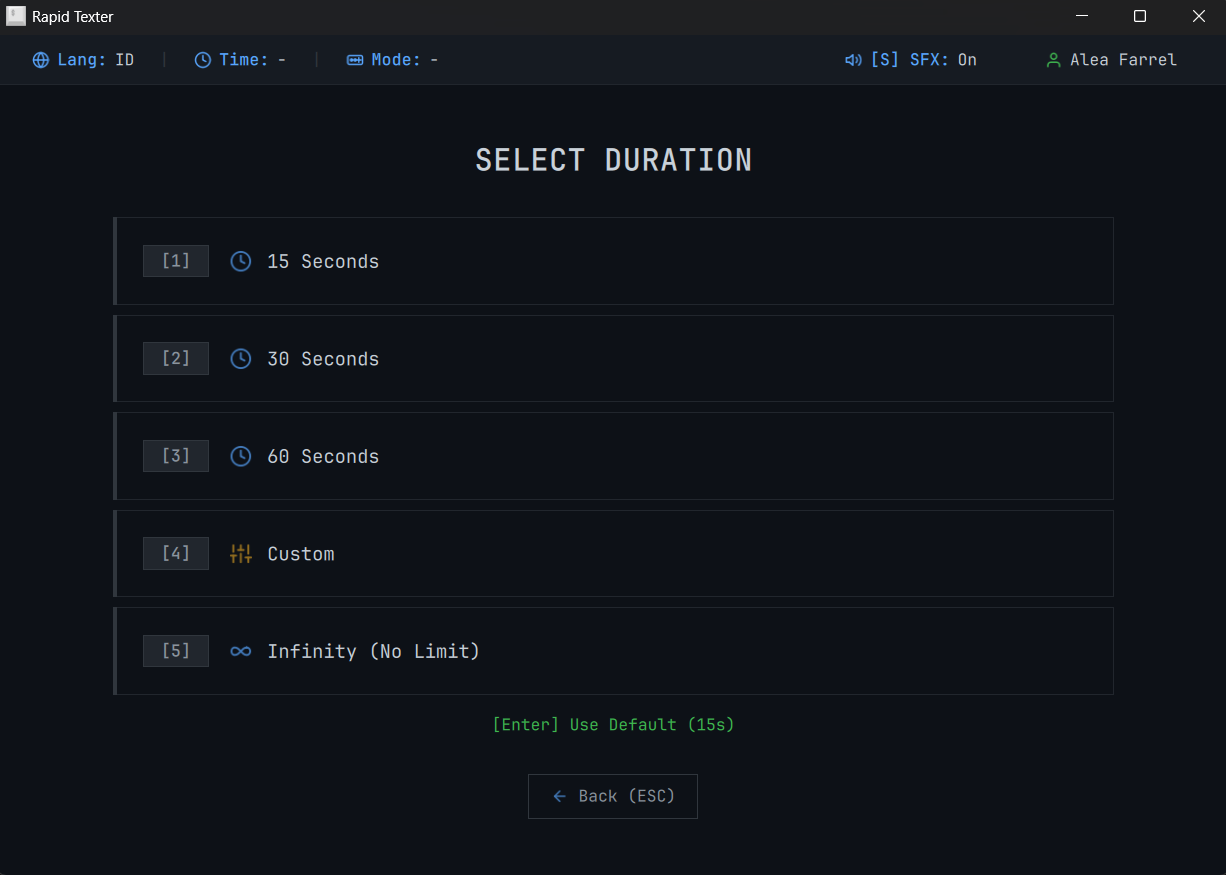
Task: Click the infinity symbol icon
Action: pyautogui.click(x=241, y=651)
